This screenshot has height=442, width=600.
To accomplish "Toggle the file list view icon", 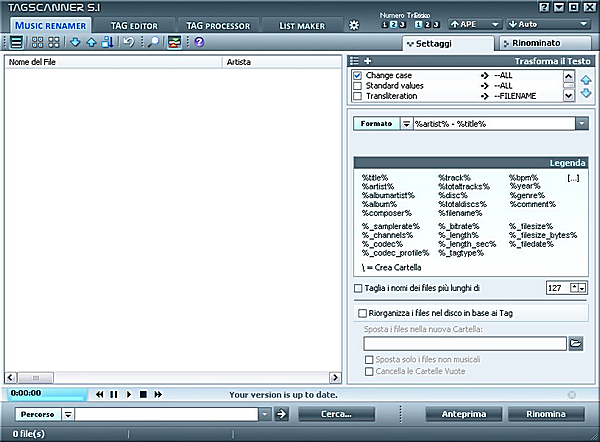I will (x=16, y=42).
